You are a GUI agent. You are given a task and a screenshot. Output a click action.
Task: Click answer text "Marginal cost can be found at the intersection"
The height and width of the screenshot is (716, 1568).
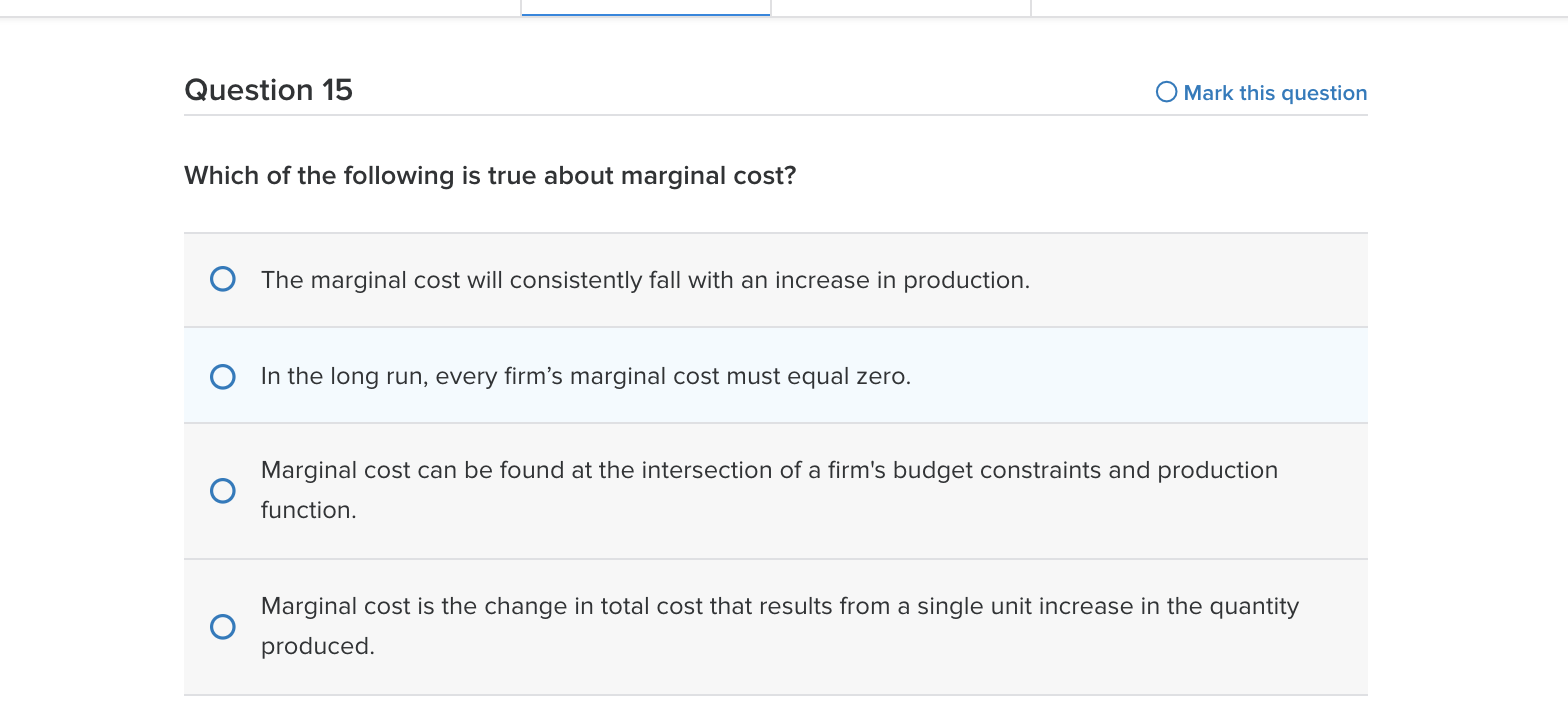click(x=769, y=490)
